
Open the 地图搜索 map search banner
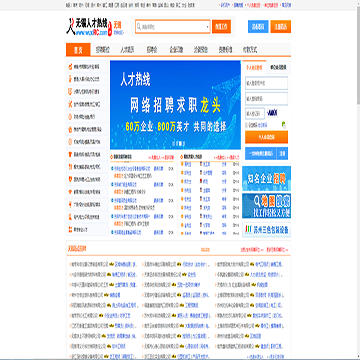click(266, 206)
